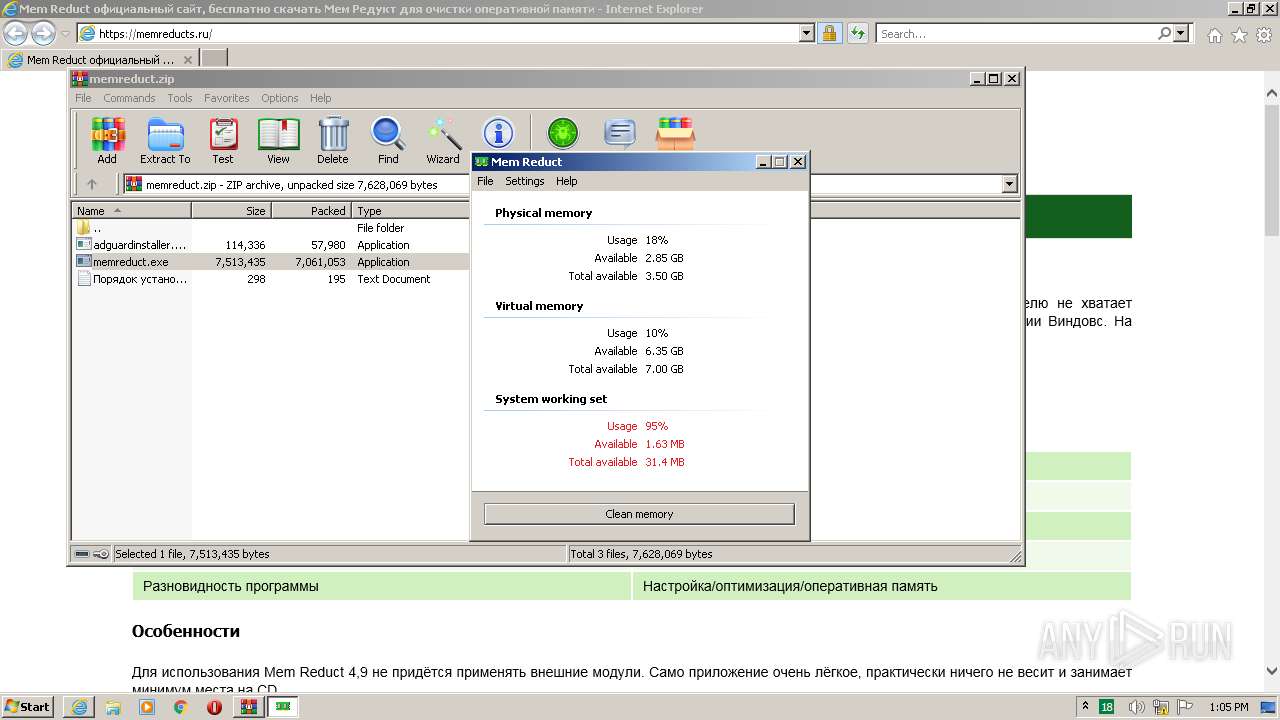
Task: Click the Find magnifier icon in WinRAR
Action: click(388, 140)
